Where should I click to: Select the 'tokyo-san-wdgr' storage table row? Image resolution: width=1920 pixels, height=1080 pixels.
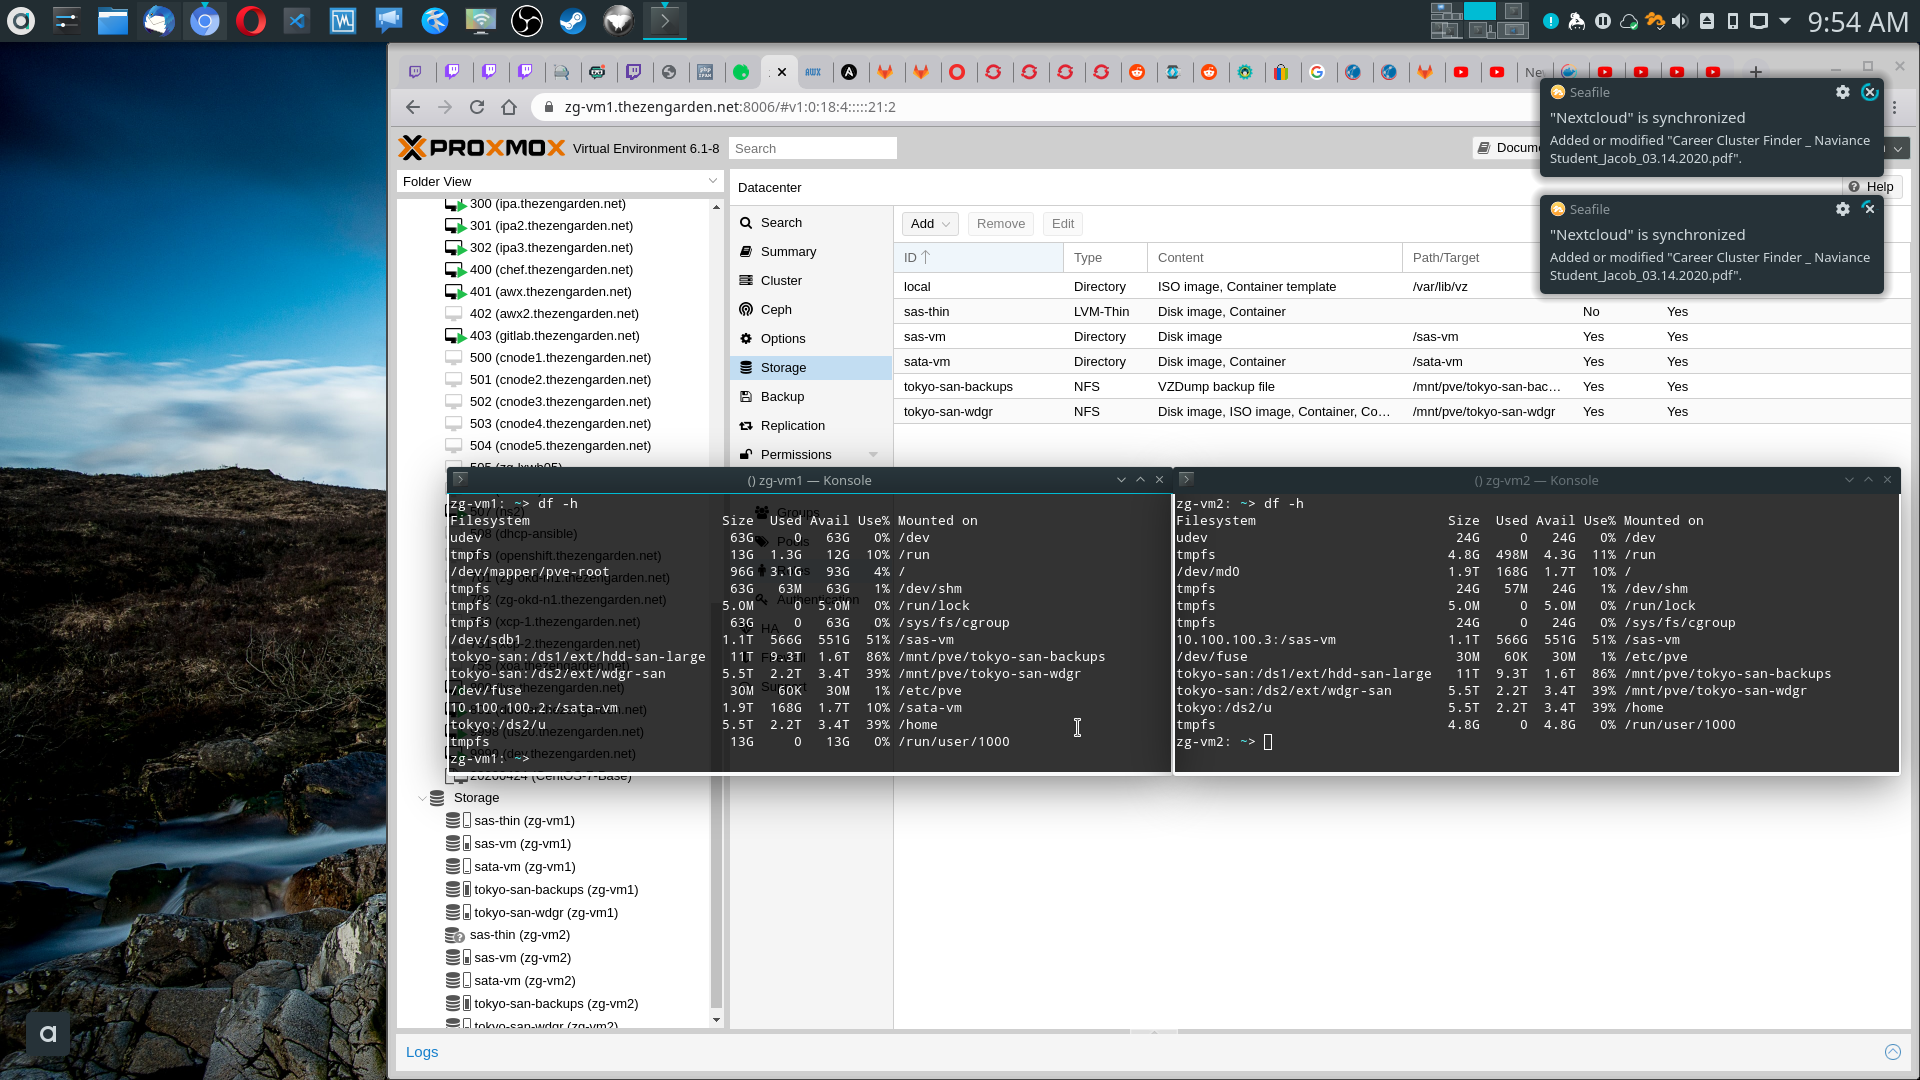[x=1400, y=412]
